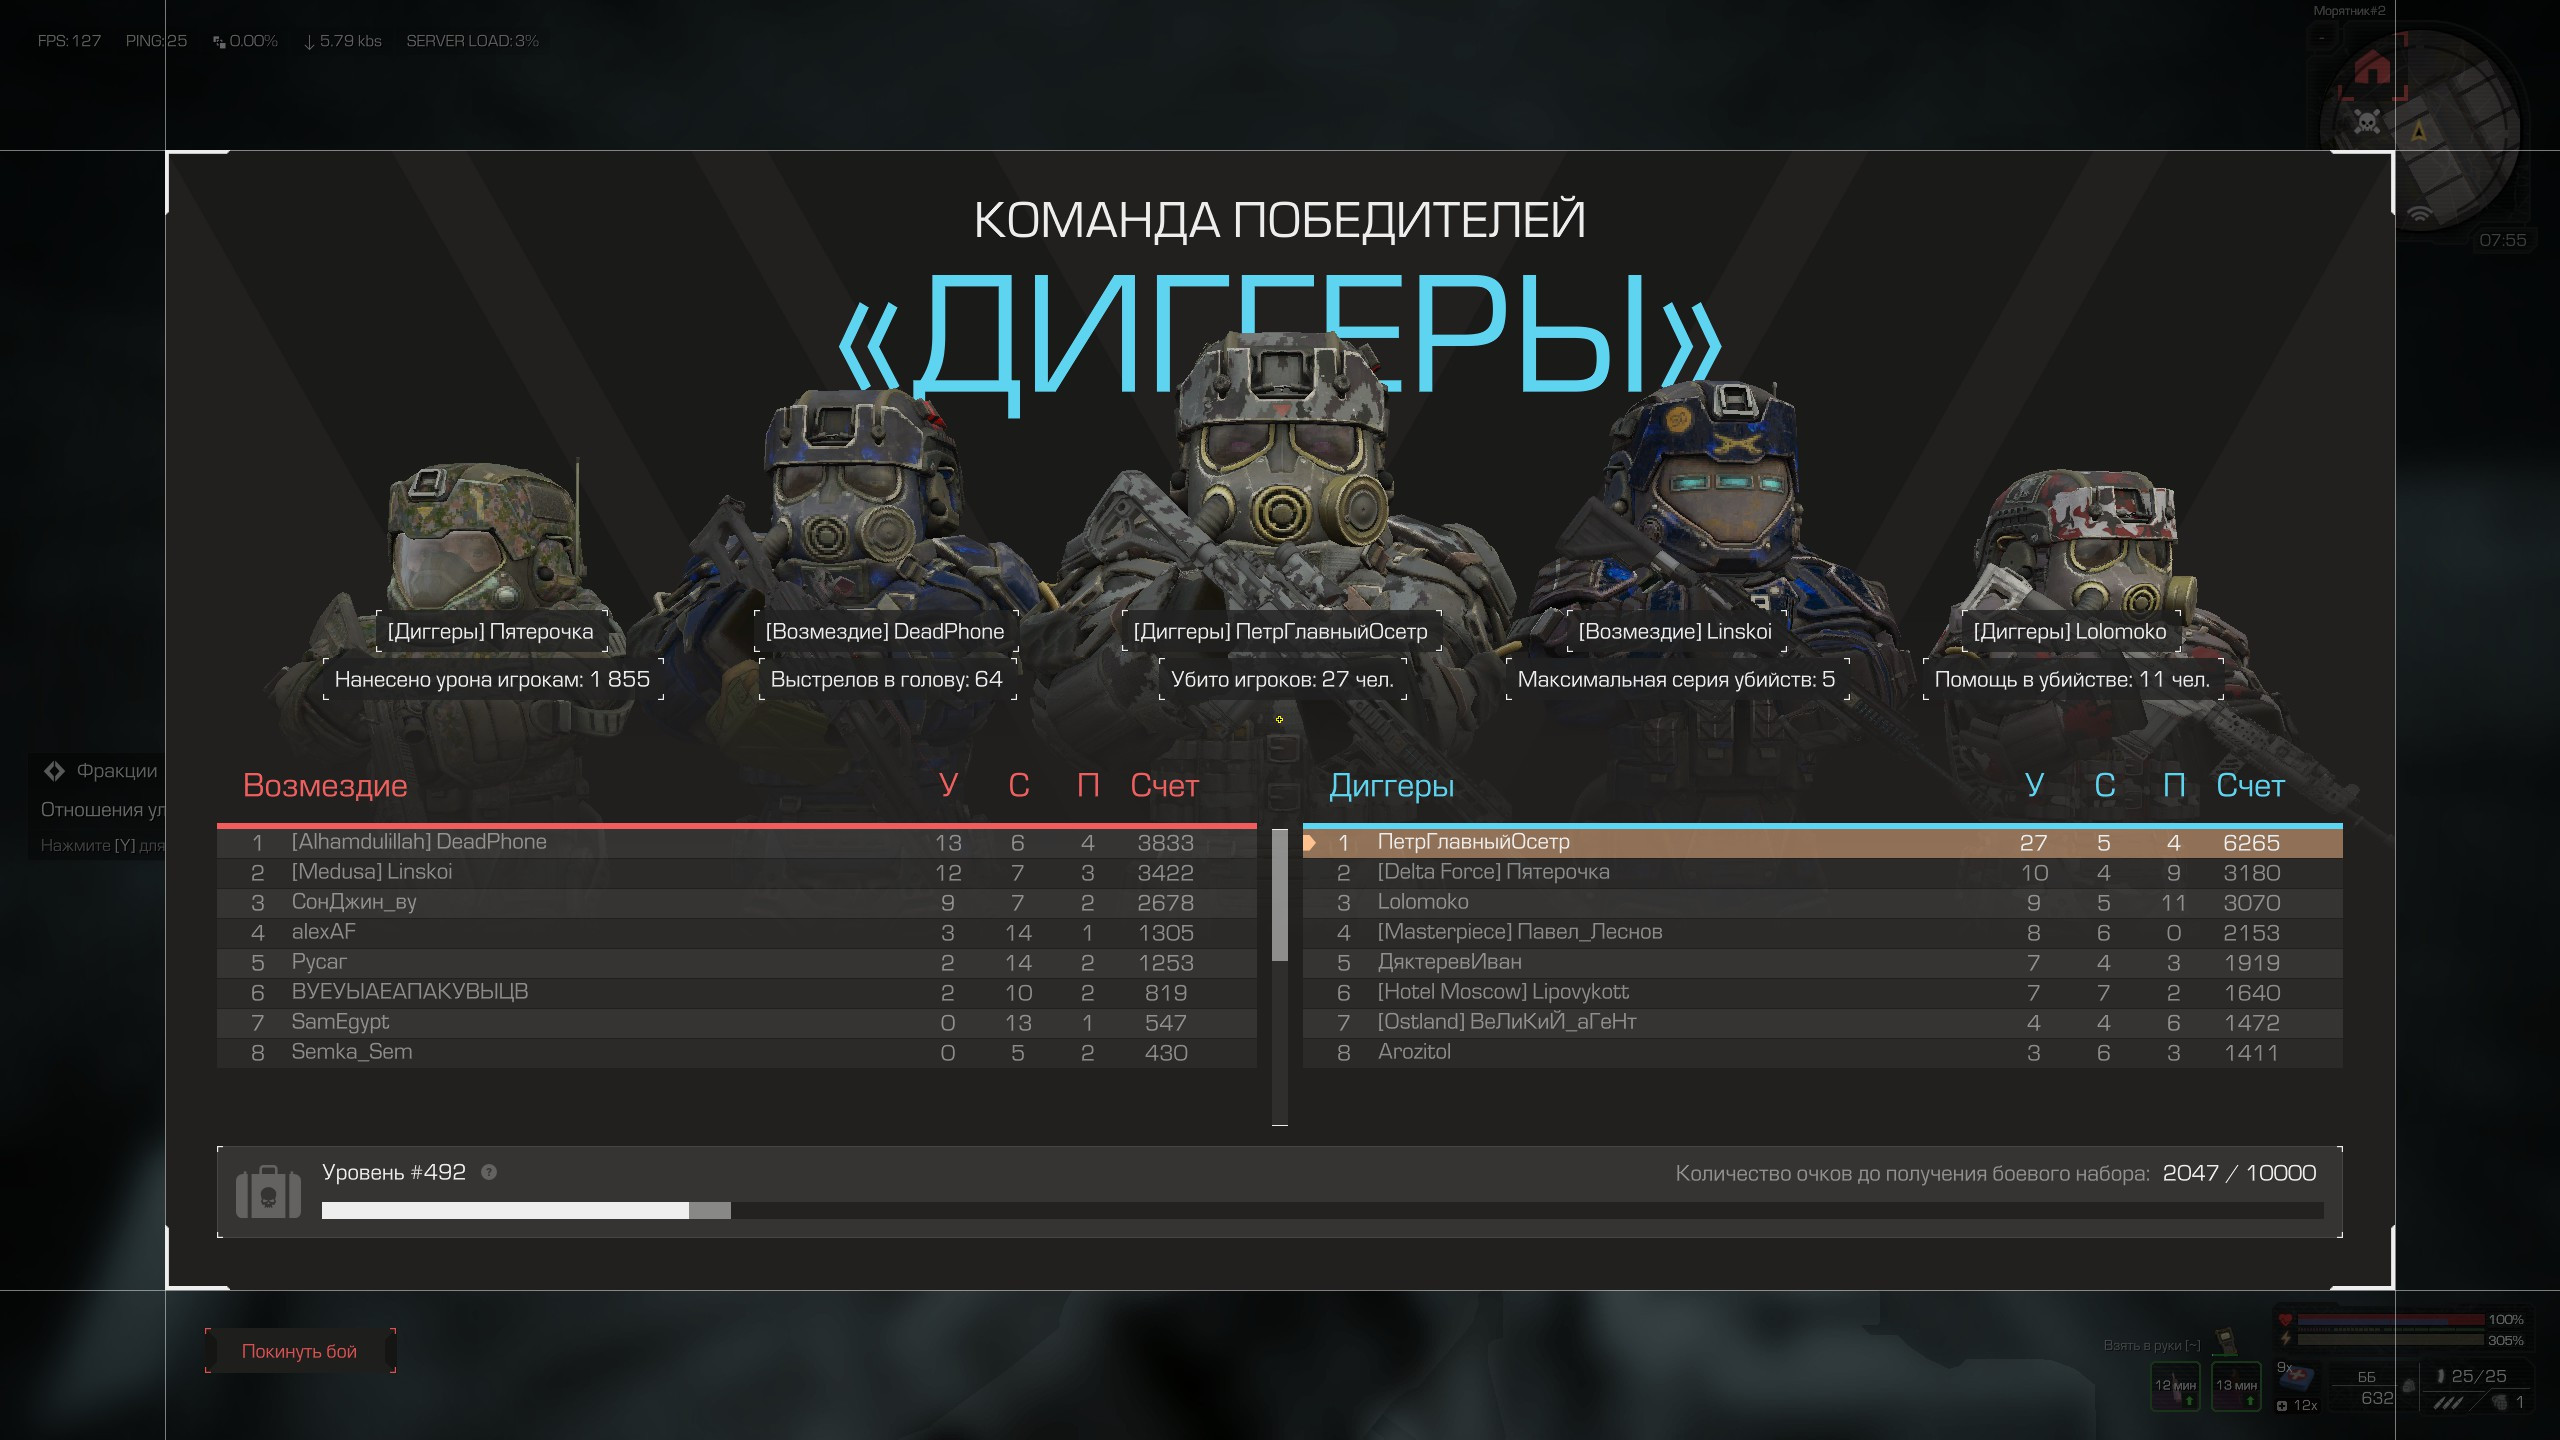This screenshot has height=1440, width=2560.
Task: Click the Фракции icon in the left panel
Action: (54, 771)
